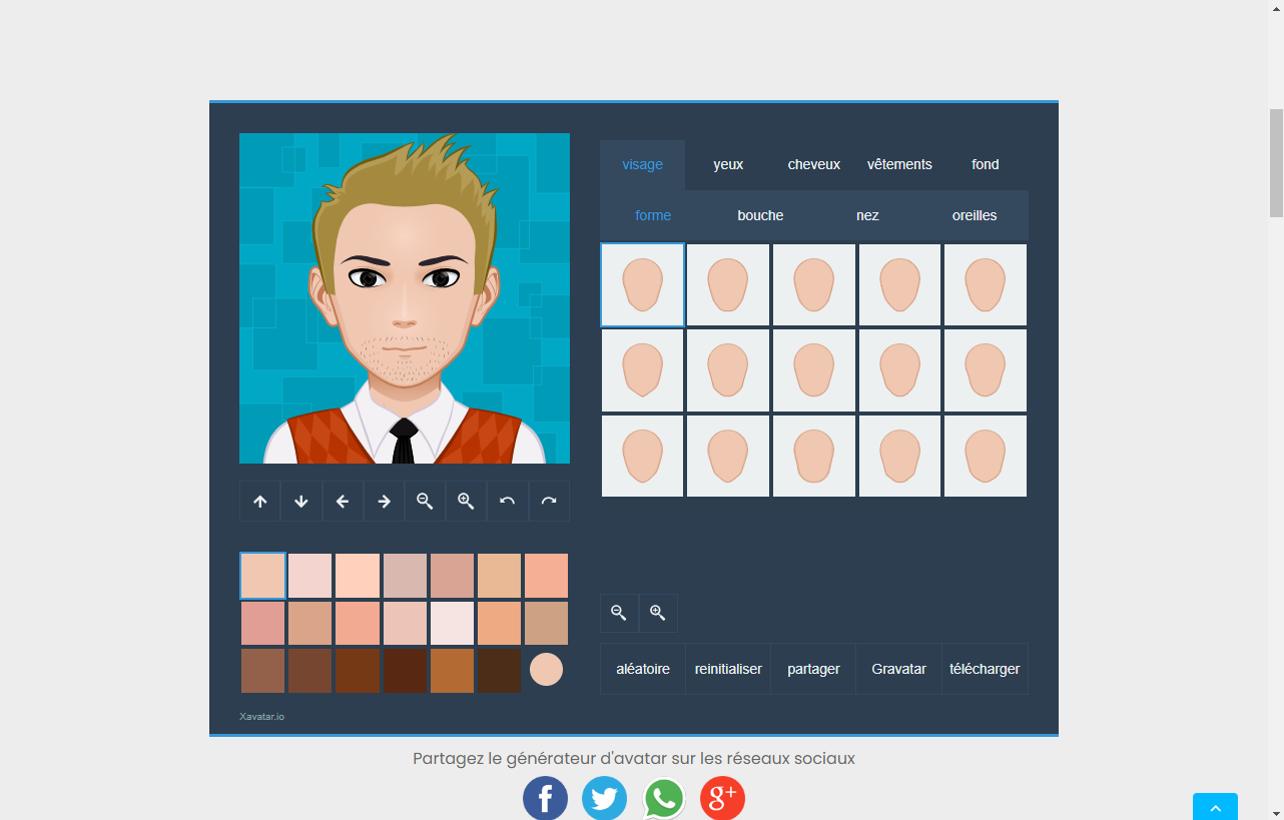Viewport: 1284px width, 820px height.
Task: Open the Twitter share icon
Action: point(604,798)
